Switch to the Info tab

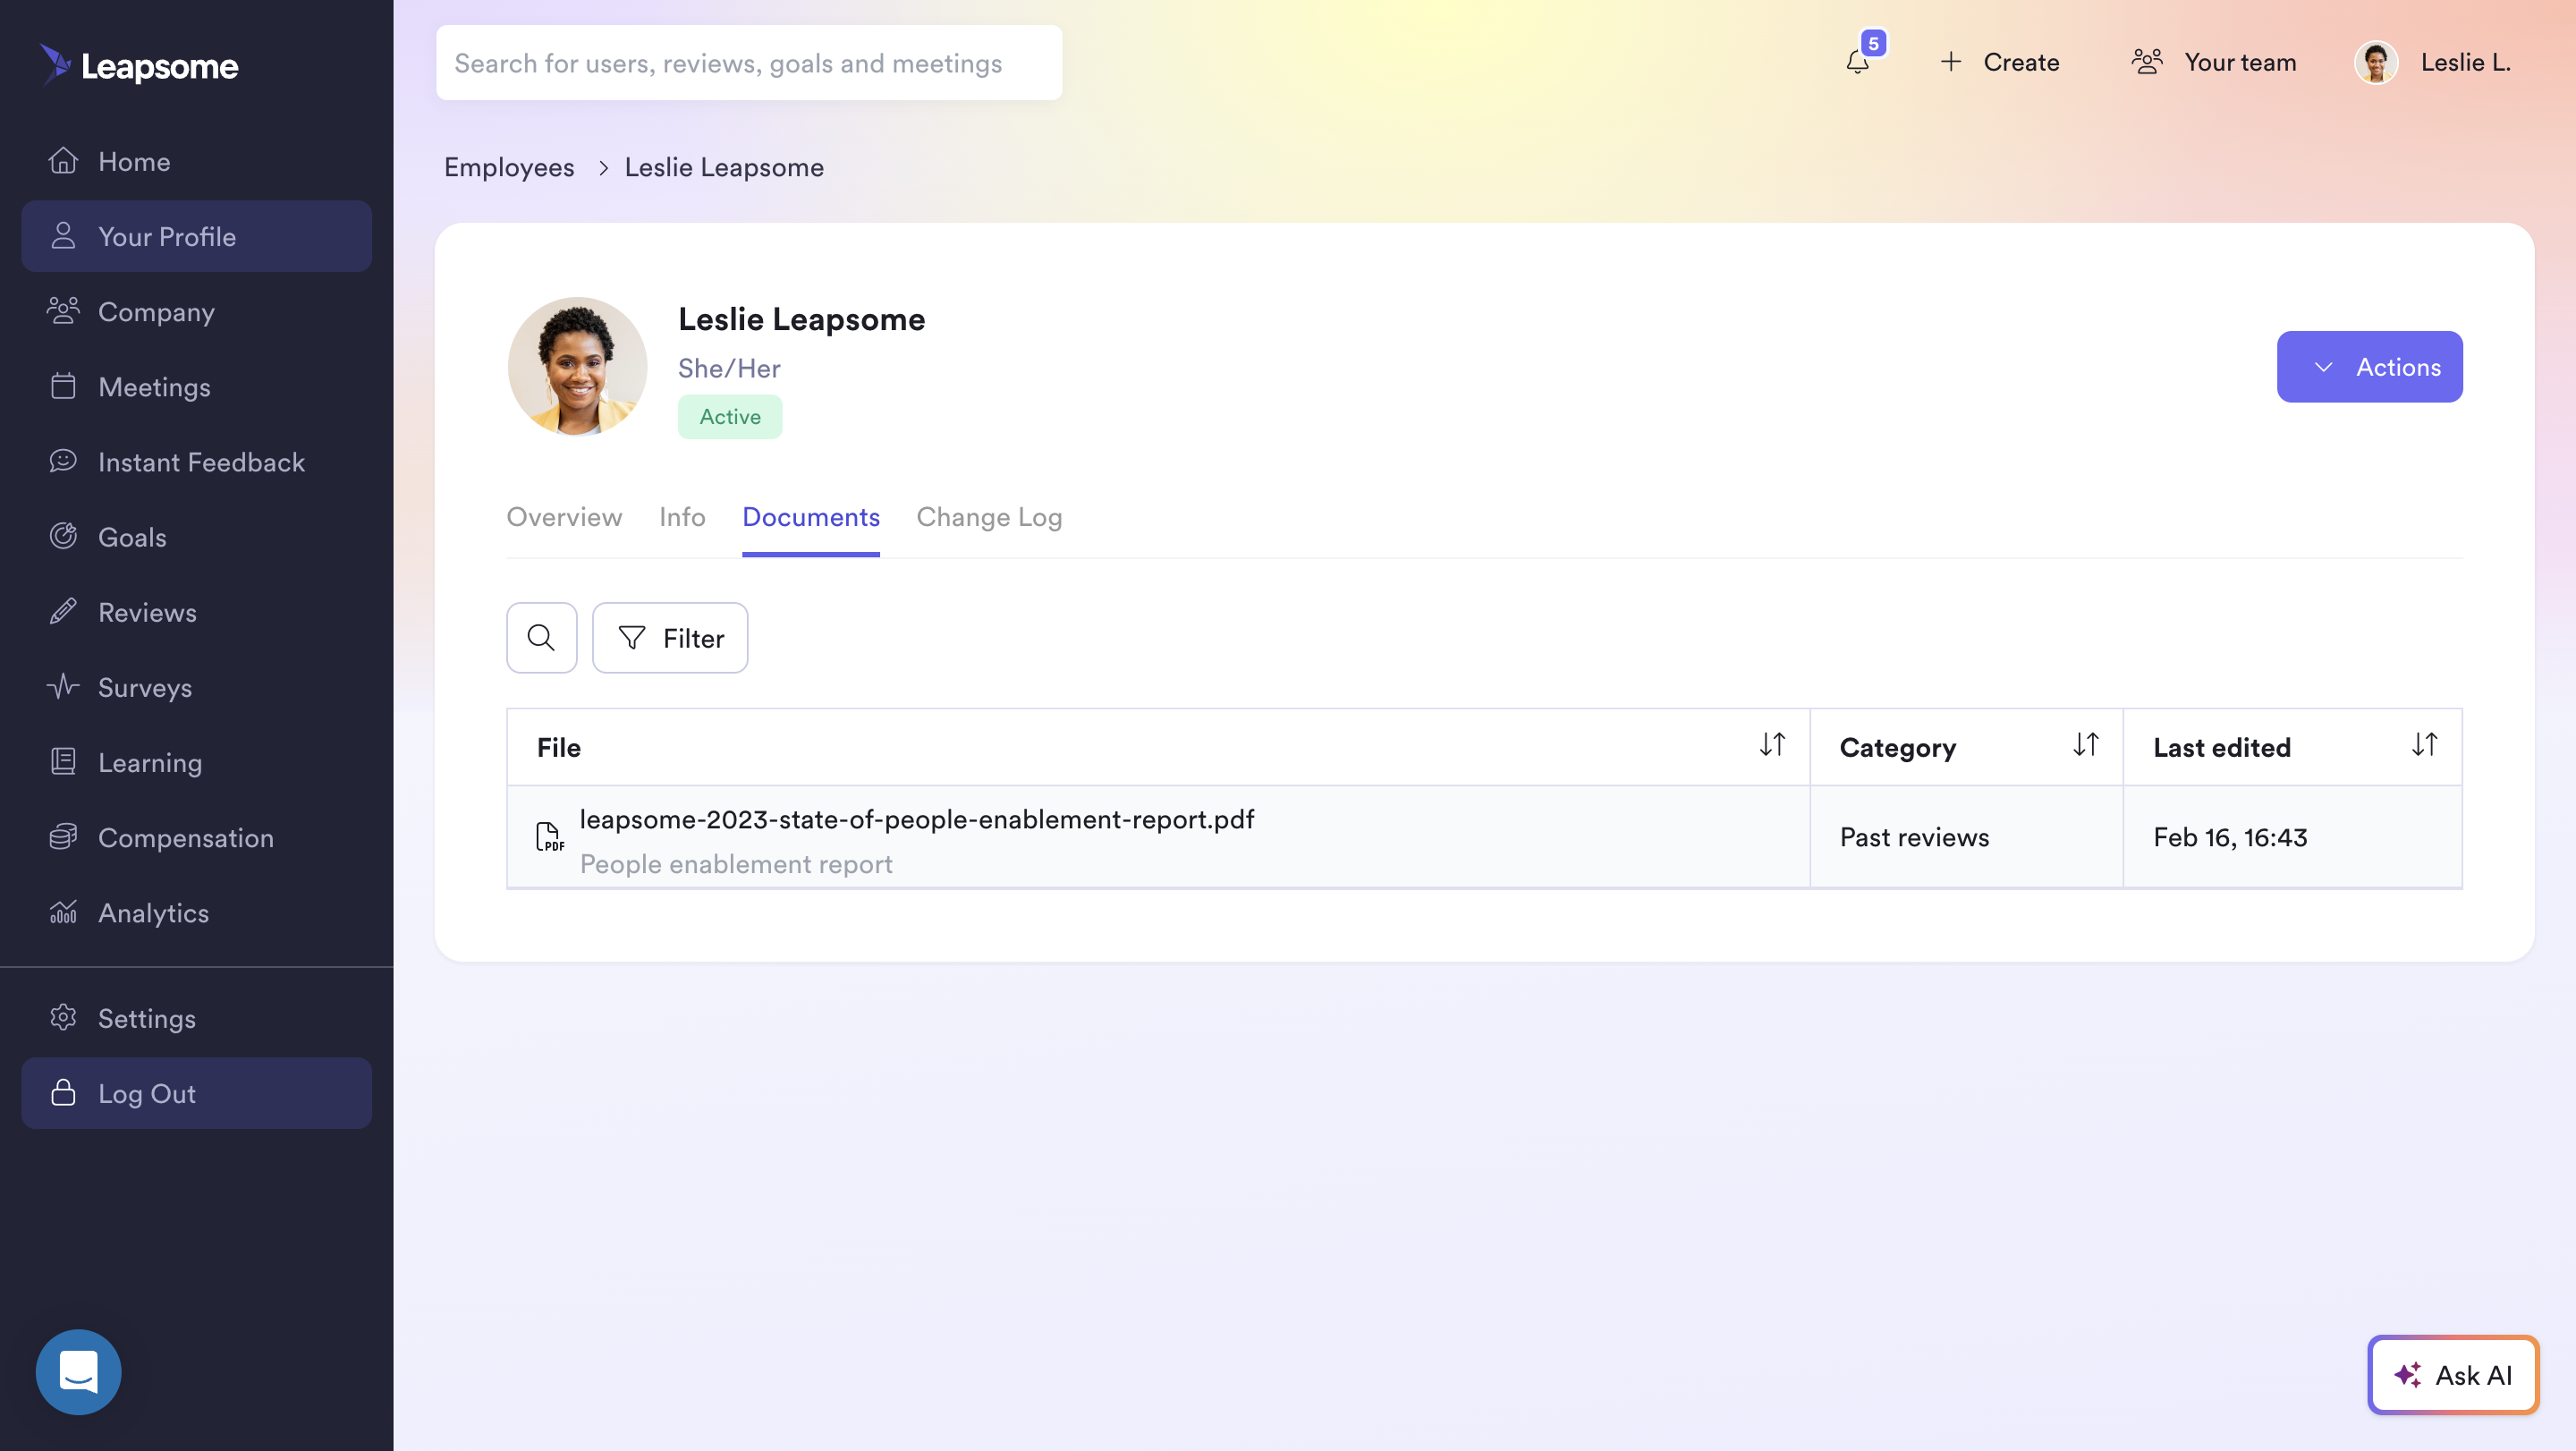pos(682,517)
